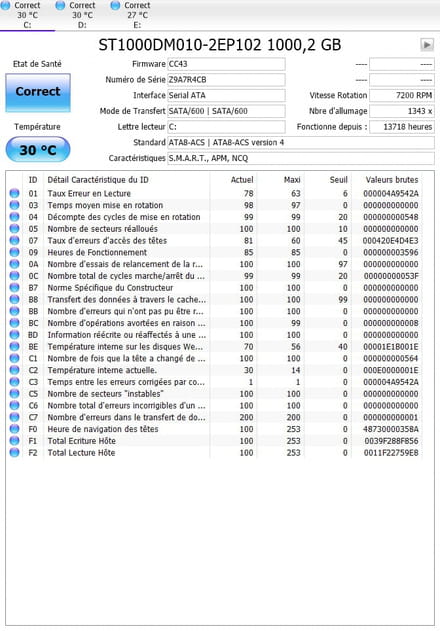Click the next disk arrow button

point(427,44)
